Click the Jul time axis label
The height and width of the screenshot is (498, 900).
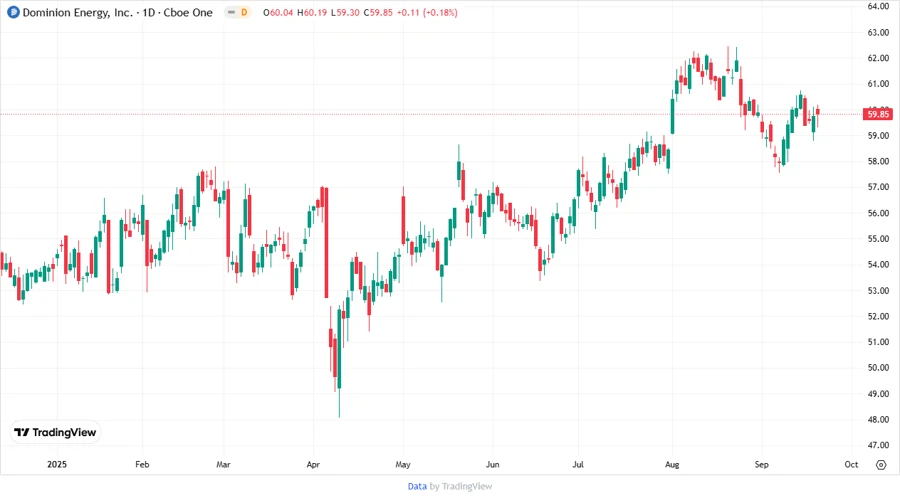click(577, 465)
